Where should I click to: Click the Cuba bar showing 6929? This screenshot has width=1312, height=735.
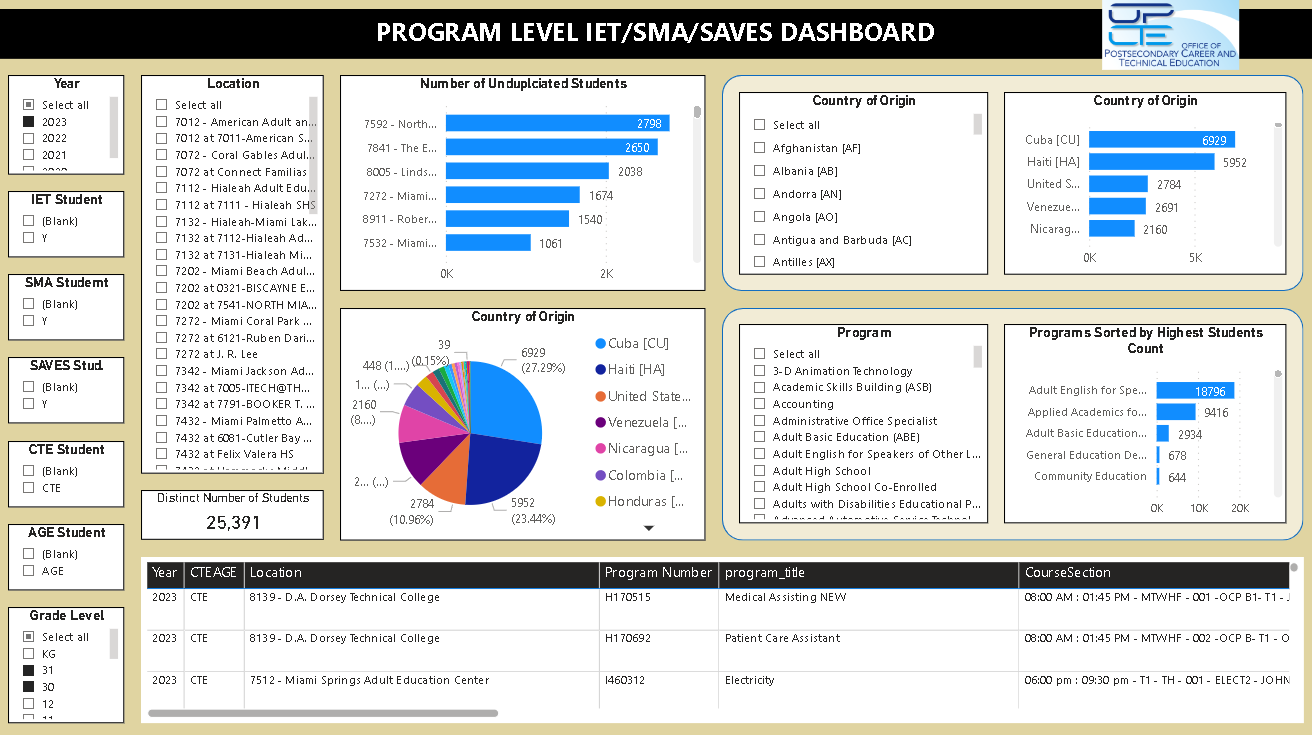[1161, 140]
